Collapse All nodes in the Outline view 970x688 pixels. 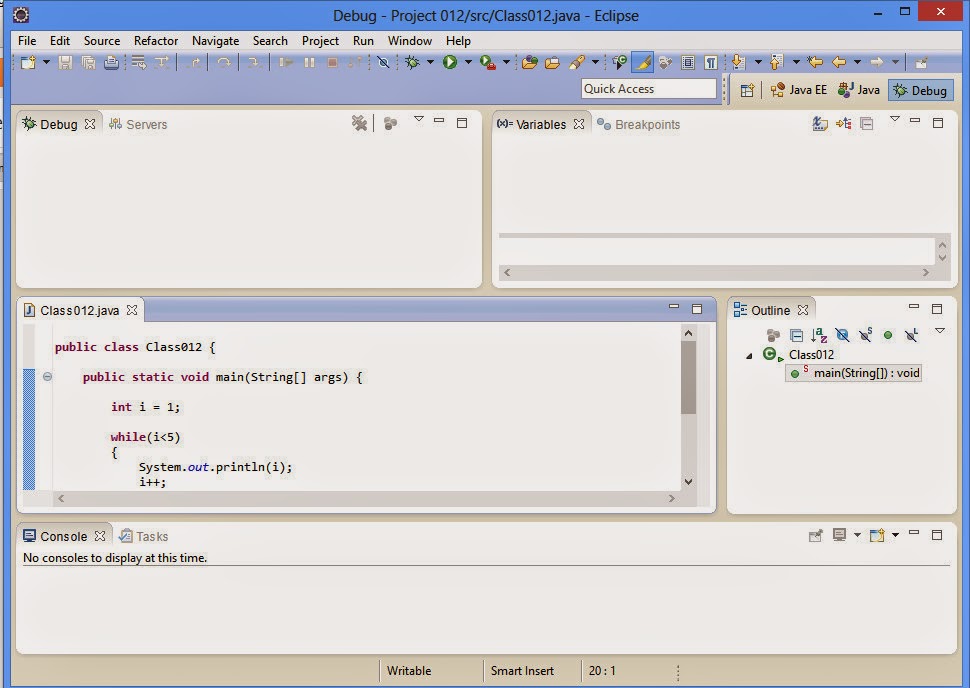coord(798,334)
